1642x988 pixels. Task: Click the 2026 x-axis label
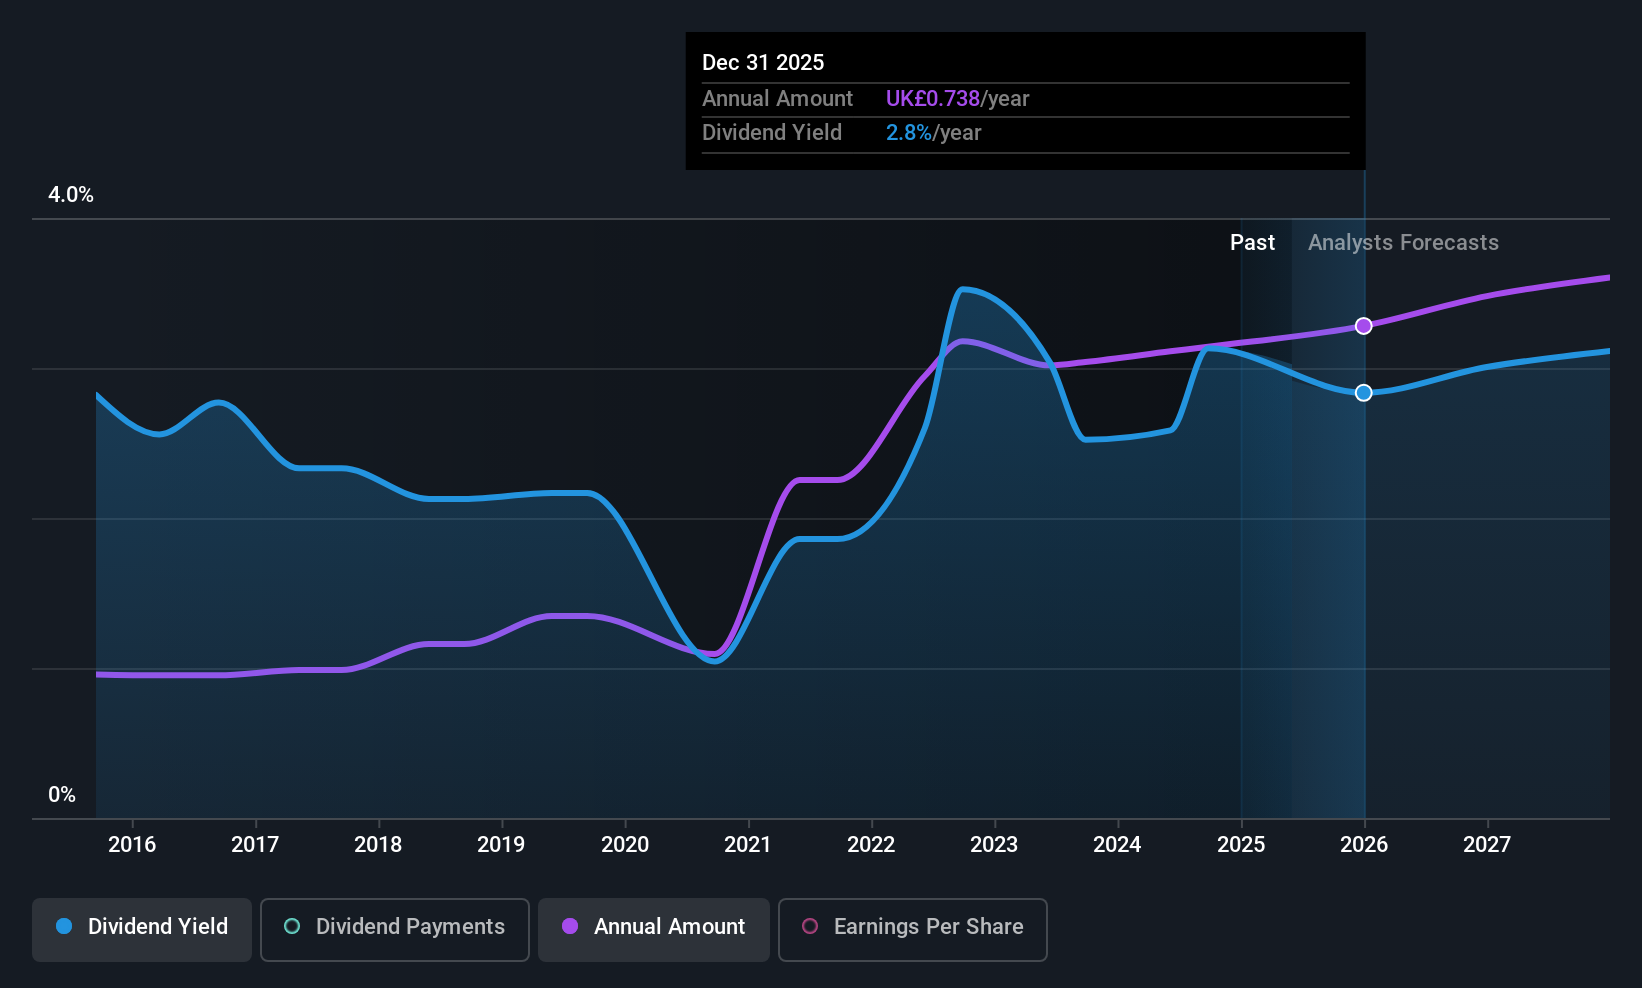point(1364,845)
